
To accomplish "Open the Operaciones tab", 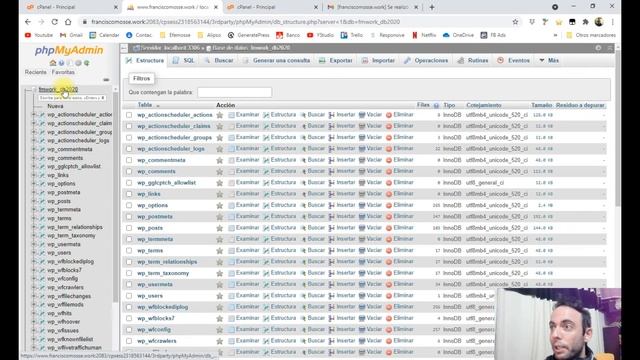I will tap(426, 60).
